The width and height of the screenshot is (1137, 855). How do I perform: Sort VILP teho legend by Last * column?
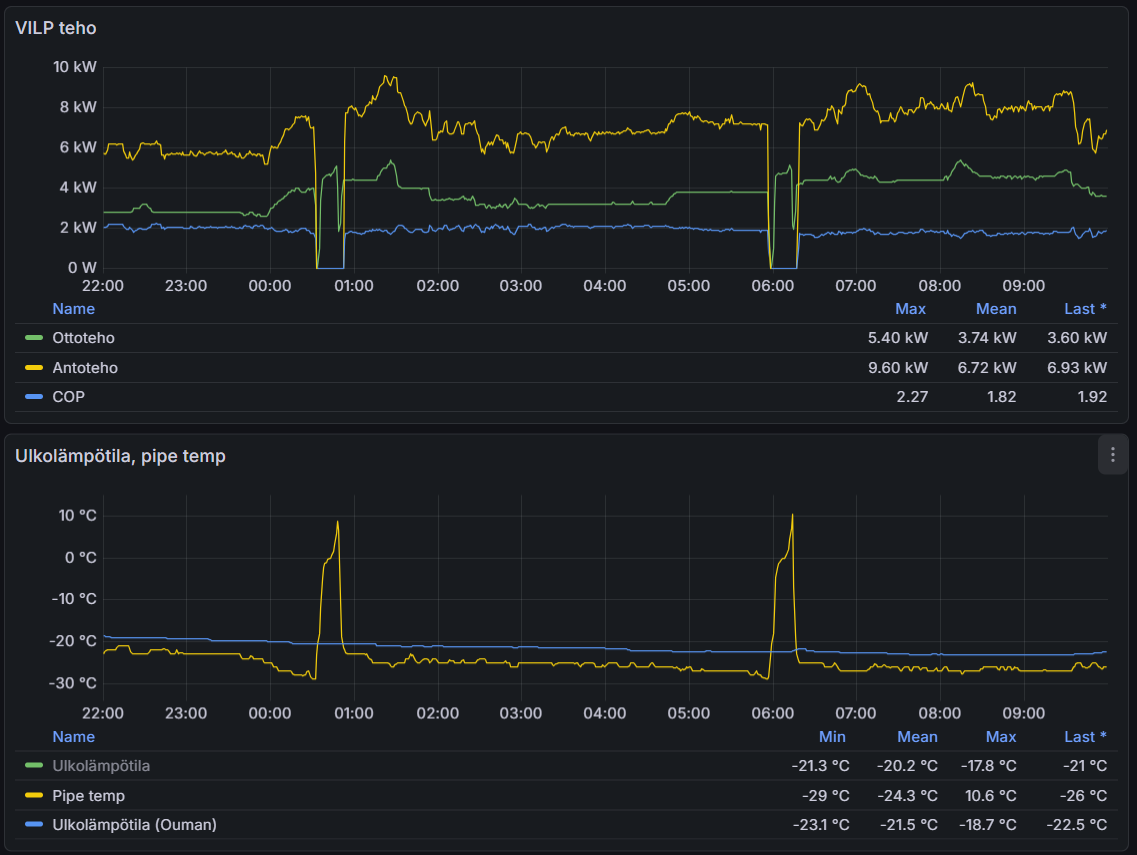click(x=1085, y=309)
